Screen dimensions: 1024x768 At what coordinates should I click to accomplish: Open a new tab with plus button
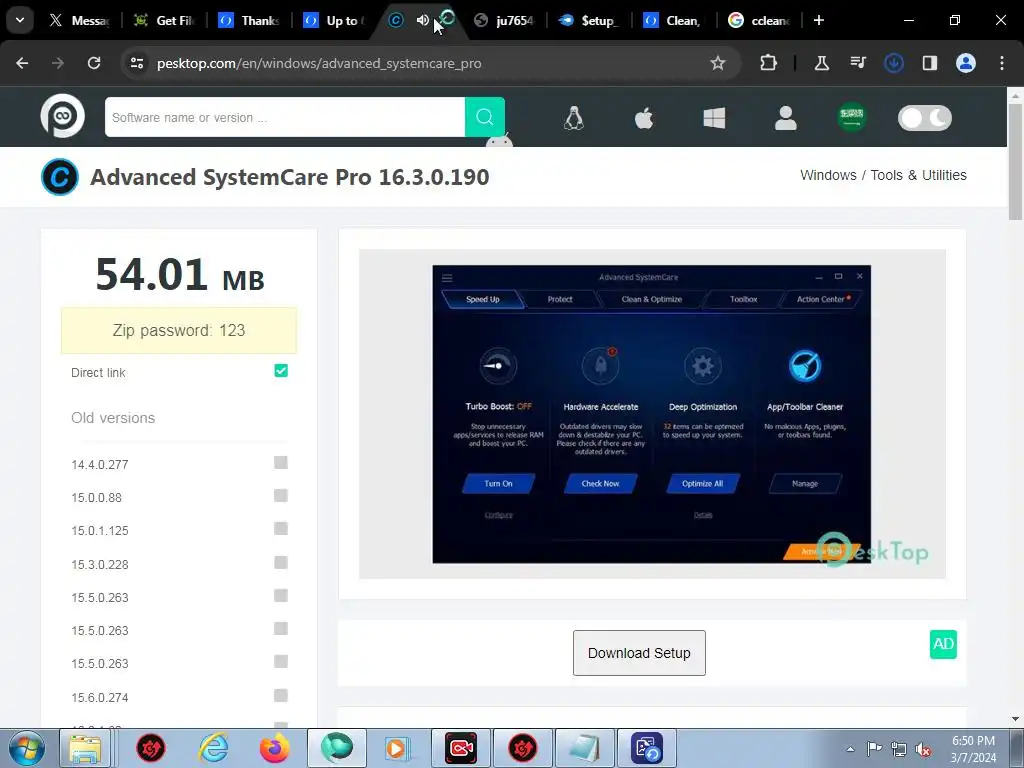pyautogui.click(x=819, y=20)
